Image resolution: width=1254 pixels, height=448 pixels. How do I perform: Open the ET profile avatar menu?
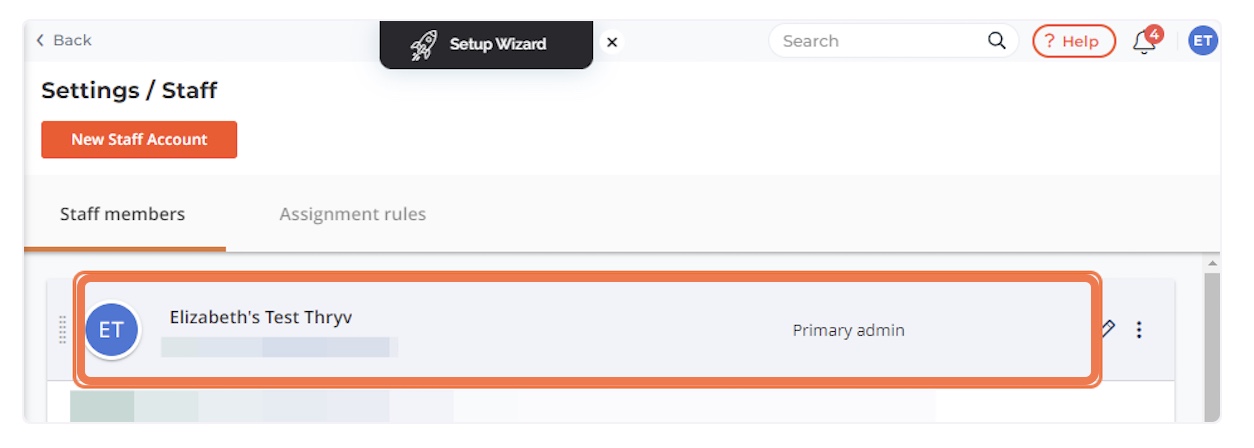point(1203,41)
